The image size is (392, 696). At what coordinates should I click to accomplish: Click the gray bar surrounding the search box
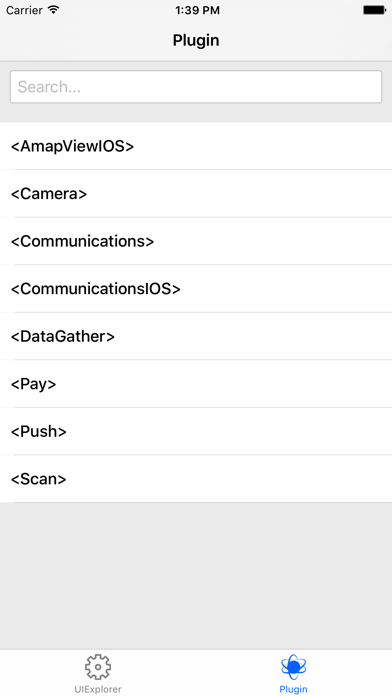(x=196, y=112)
